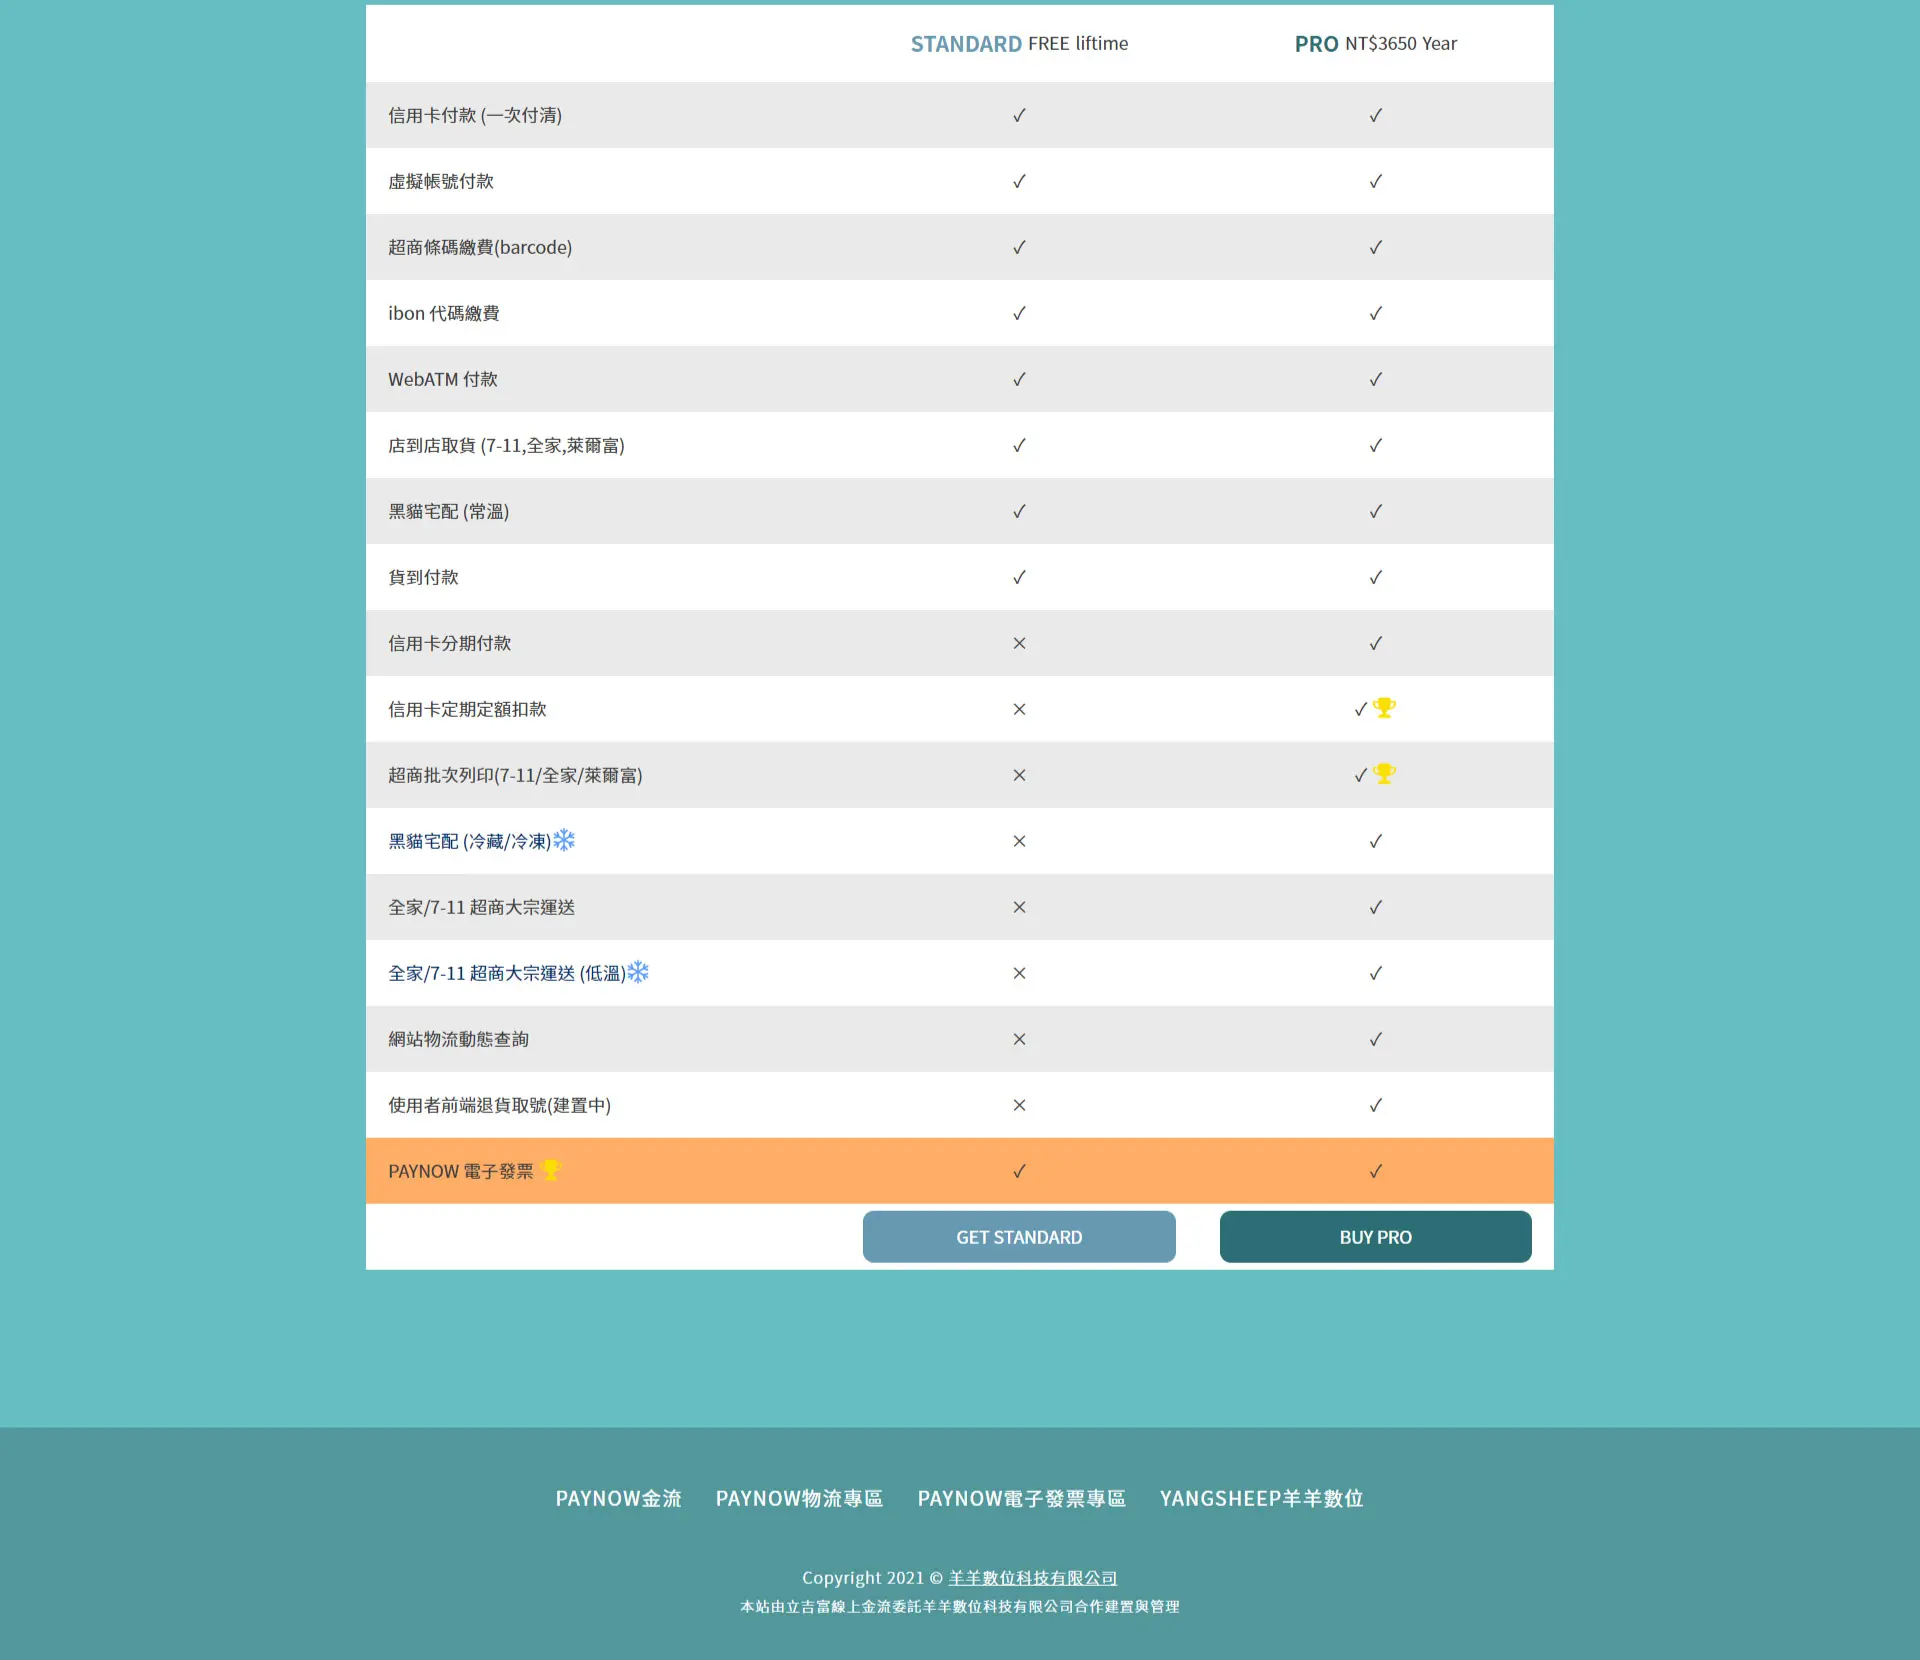
Task: Click trophy icon in 超商批次列印 PRO cell
Action: click(x=1384, y=774)
